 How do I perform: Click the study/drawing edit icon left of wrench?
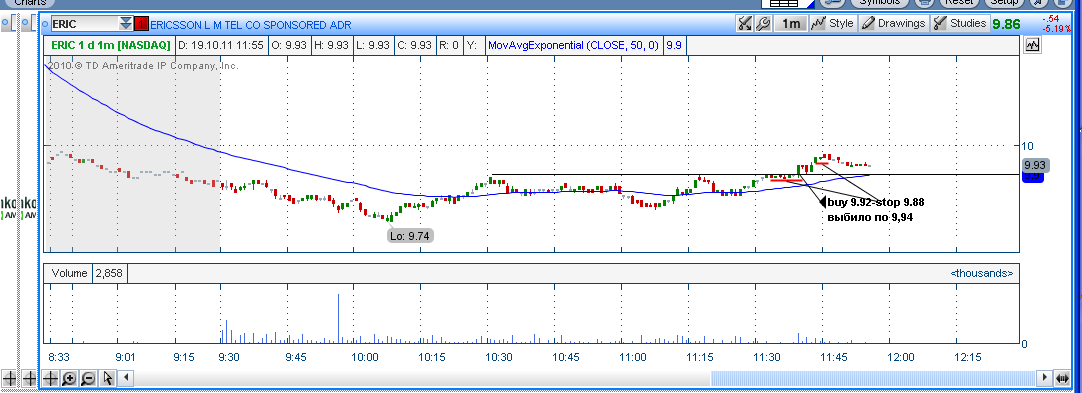point(745,23)
